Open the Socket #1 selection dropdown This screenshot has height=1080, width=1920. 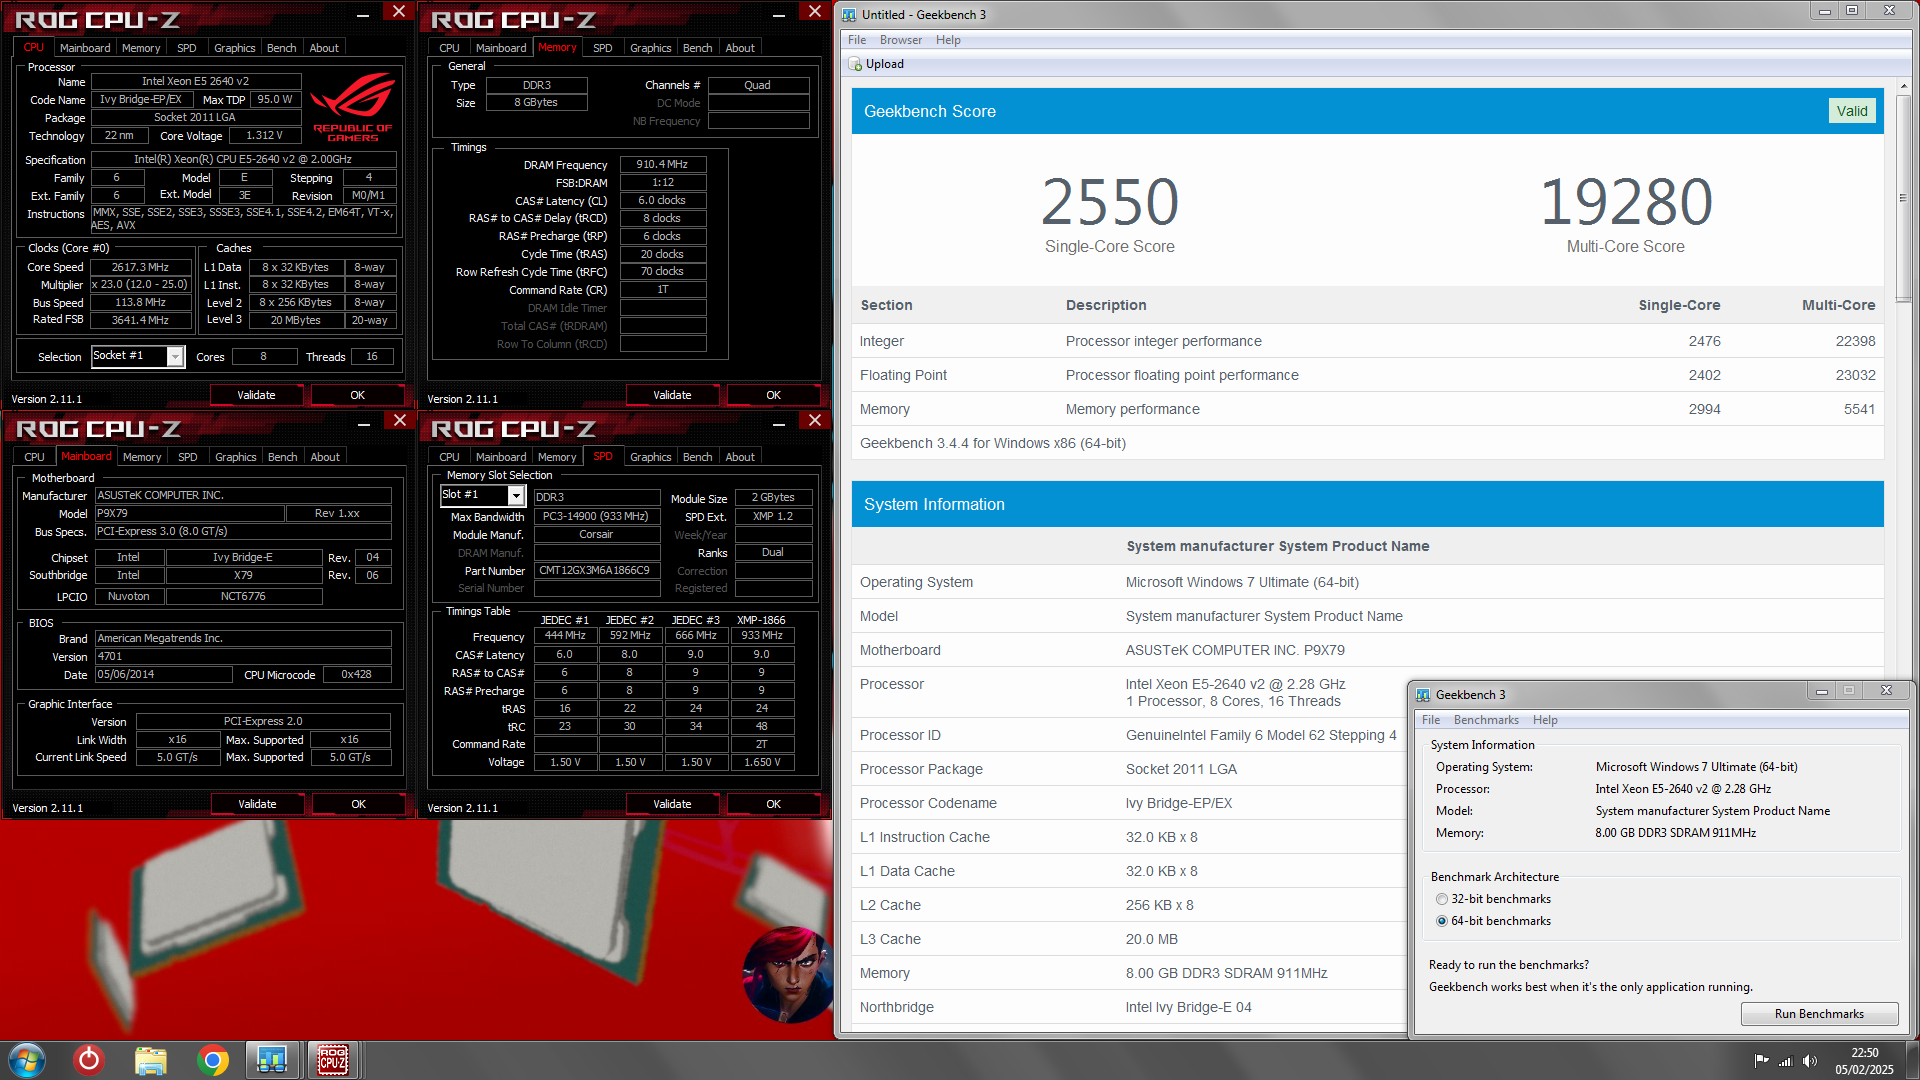click(175, 357)
